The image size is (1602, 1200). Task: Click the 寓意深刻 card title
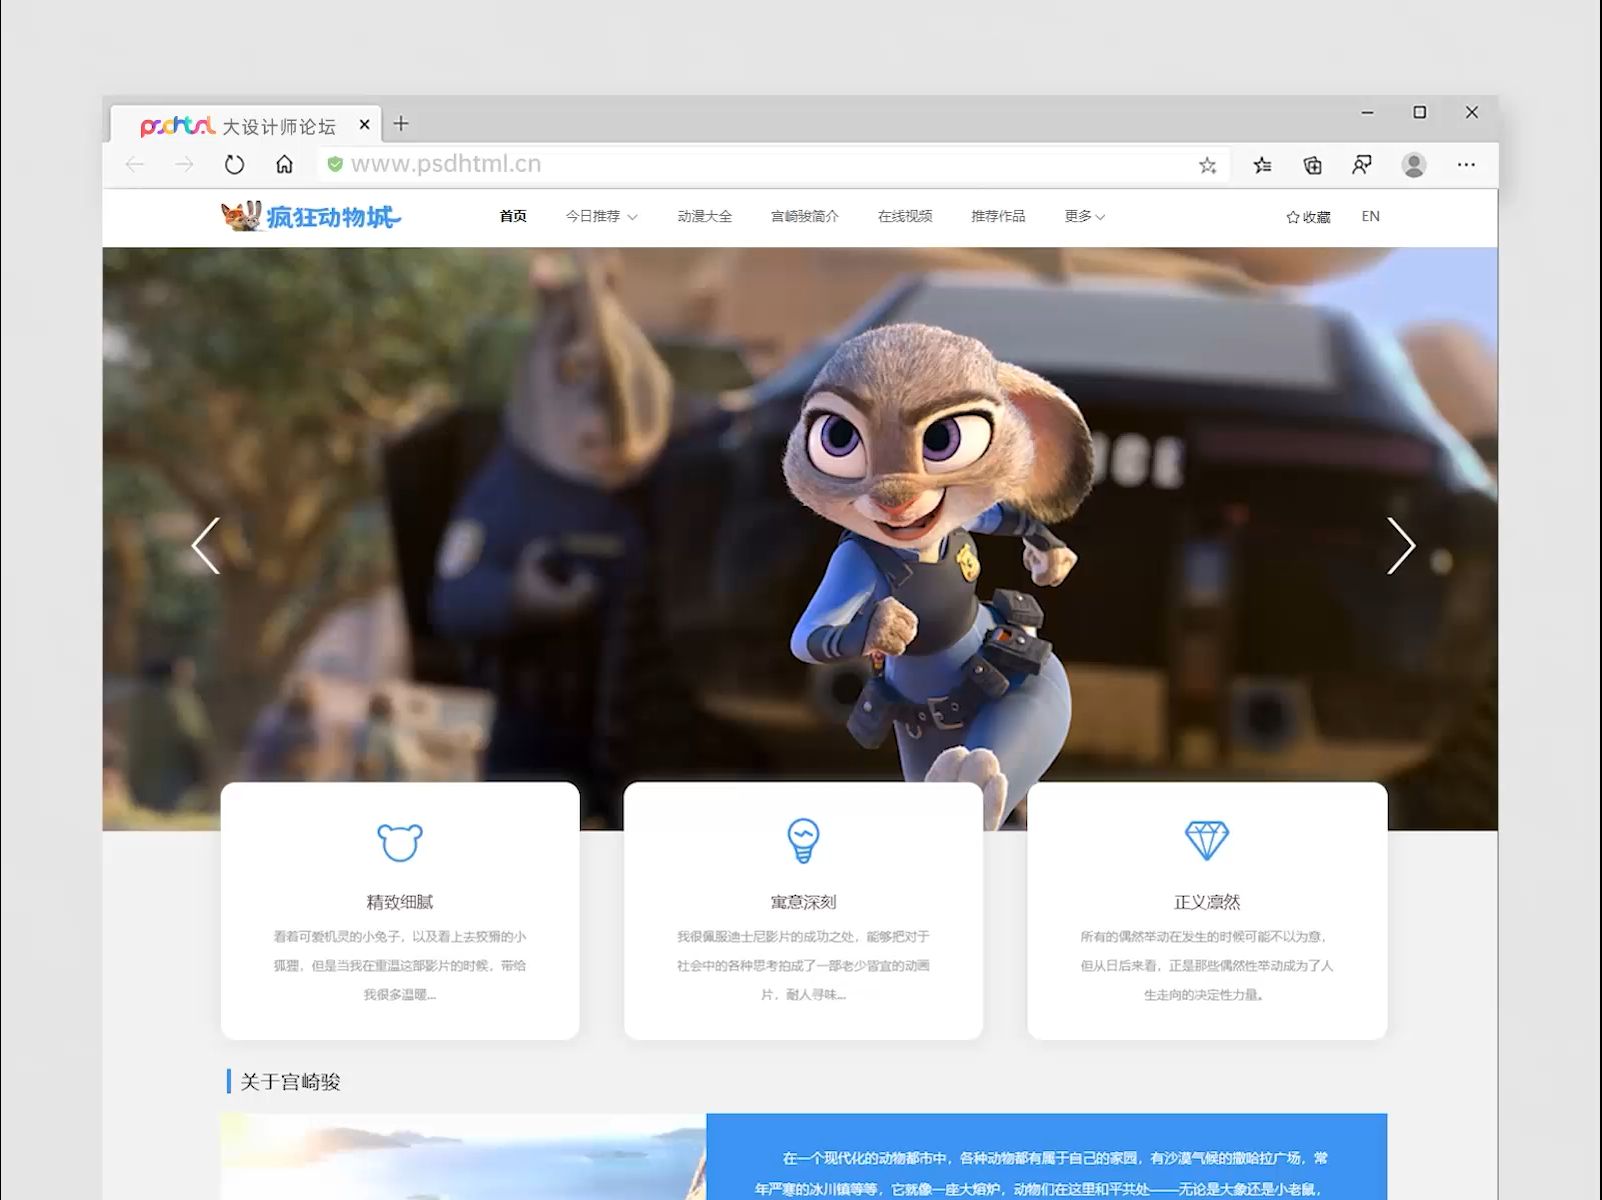point(803,902)
